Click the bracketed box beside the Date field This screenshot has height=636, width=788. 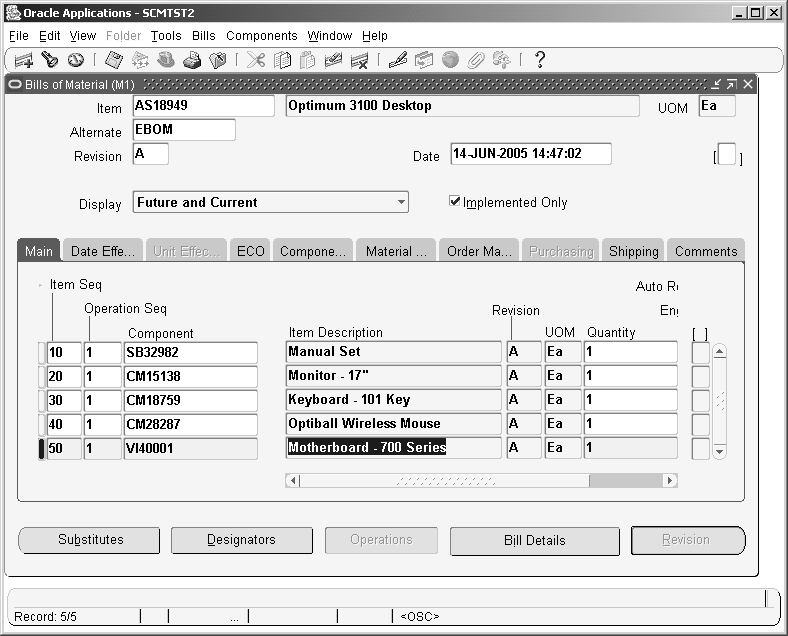click(727, 154)
